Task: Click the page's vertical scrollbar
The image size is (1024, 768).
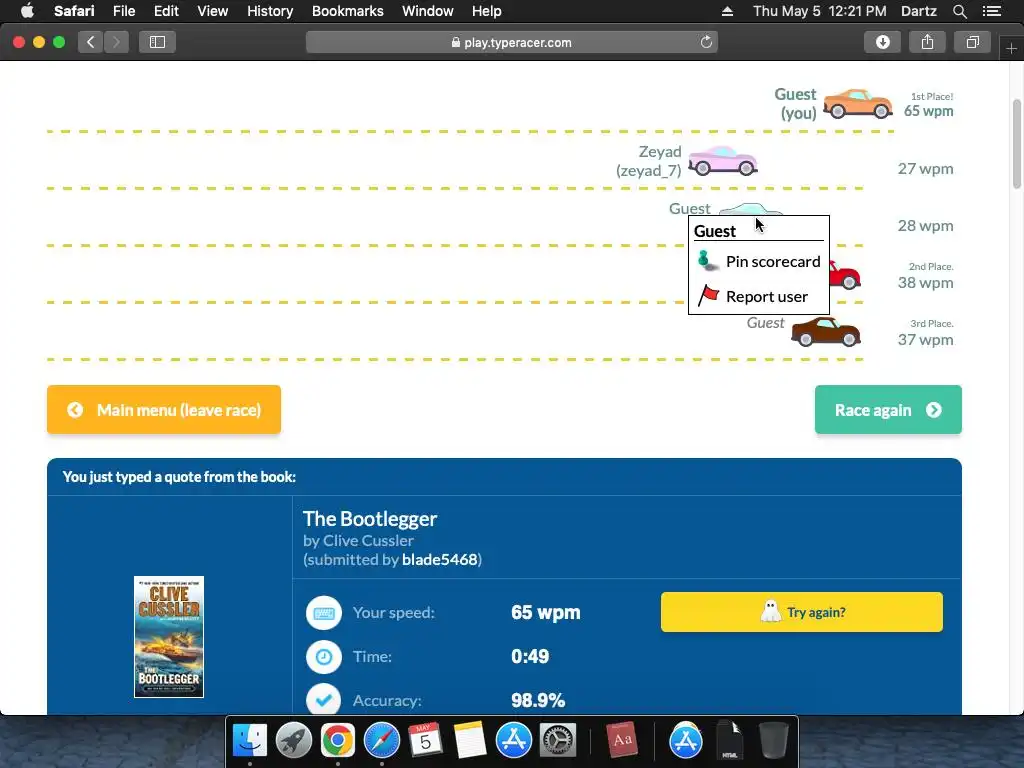Action: (x=1017, y=144)
